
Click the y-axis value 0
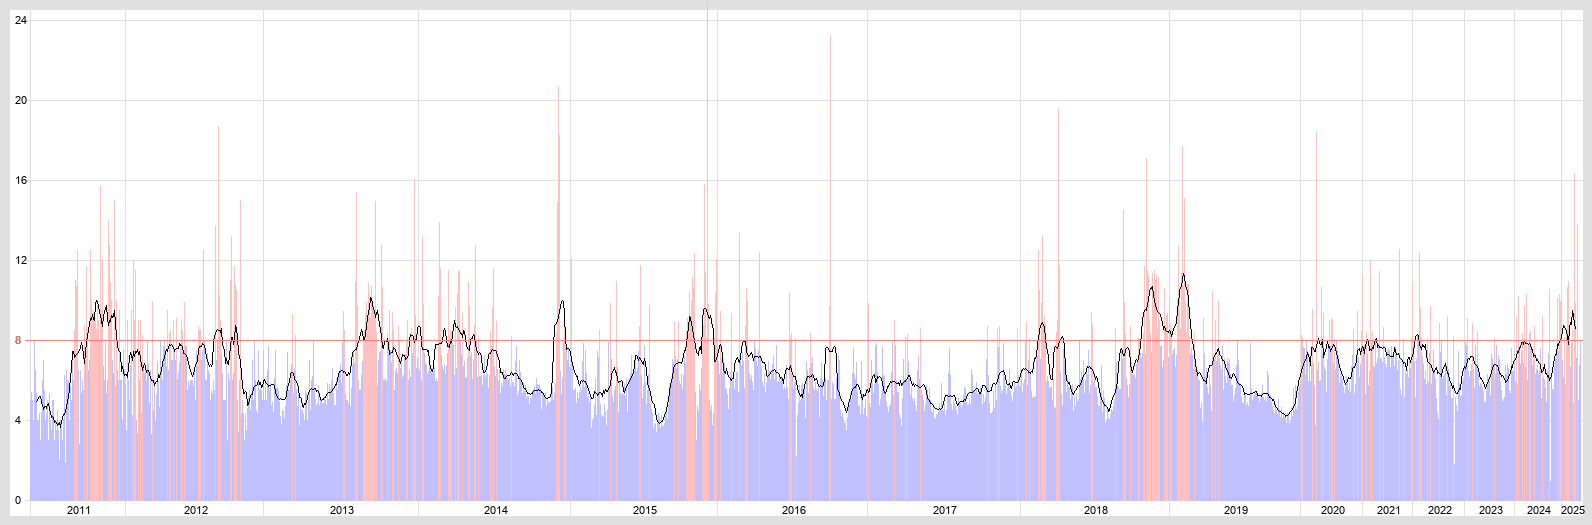18,500
